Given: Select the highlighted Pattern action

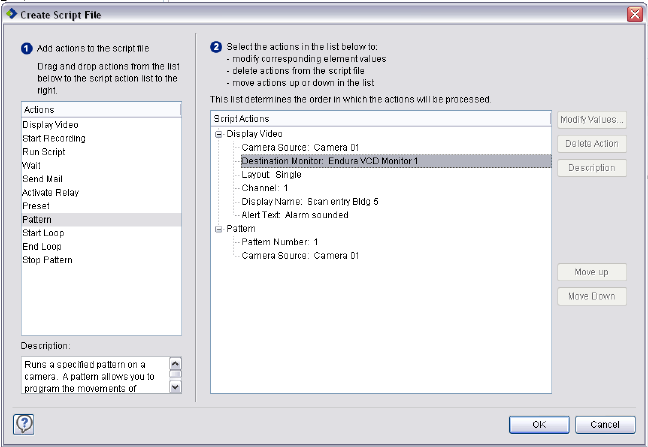Looking at the screenshot, I should pos(101,219).
